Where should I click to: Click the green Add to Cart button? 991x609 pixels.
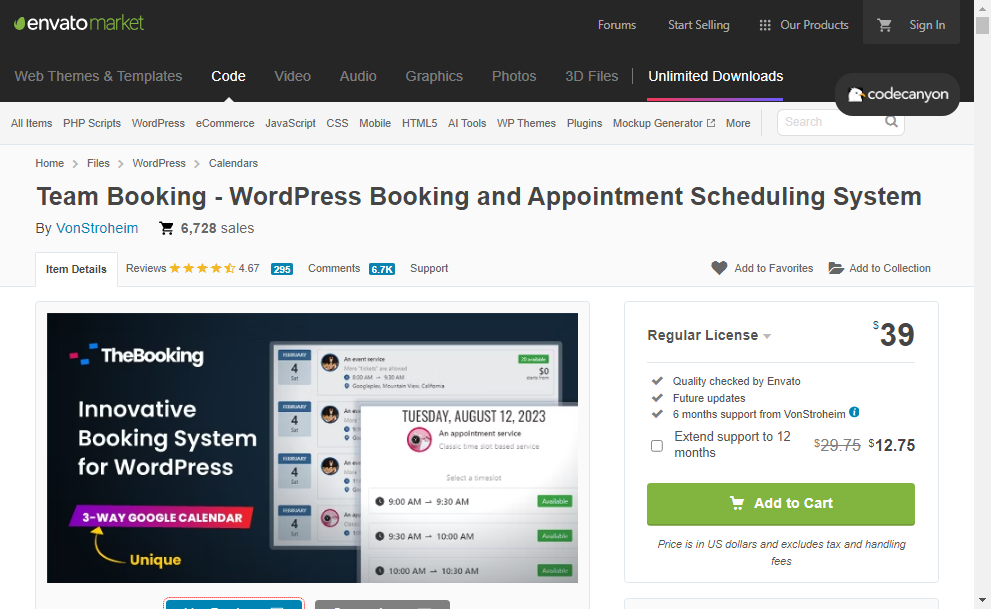[781, 503]
